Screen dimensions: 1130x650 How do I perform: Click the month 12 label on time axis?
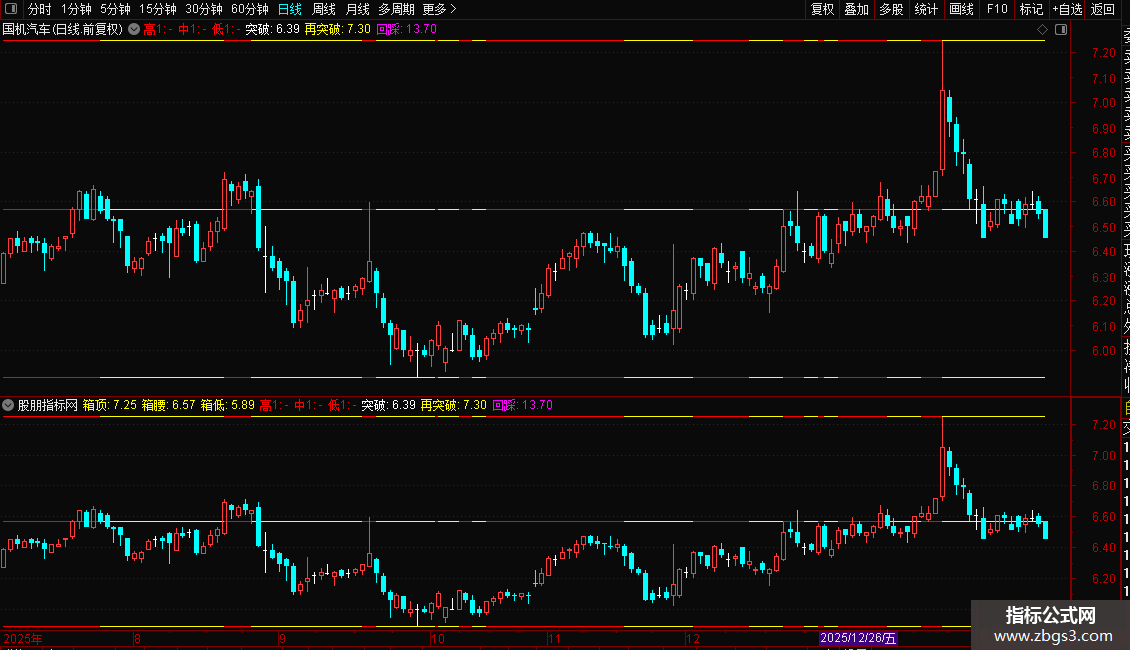pyautogui.click(x=693, y=638)
